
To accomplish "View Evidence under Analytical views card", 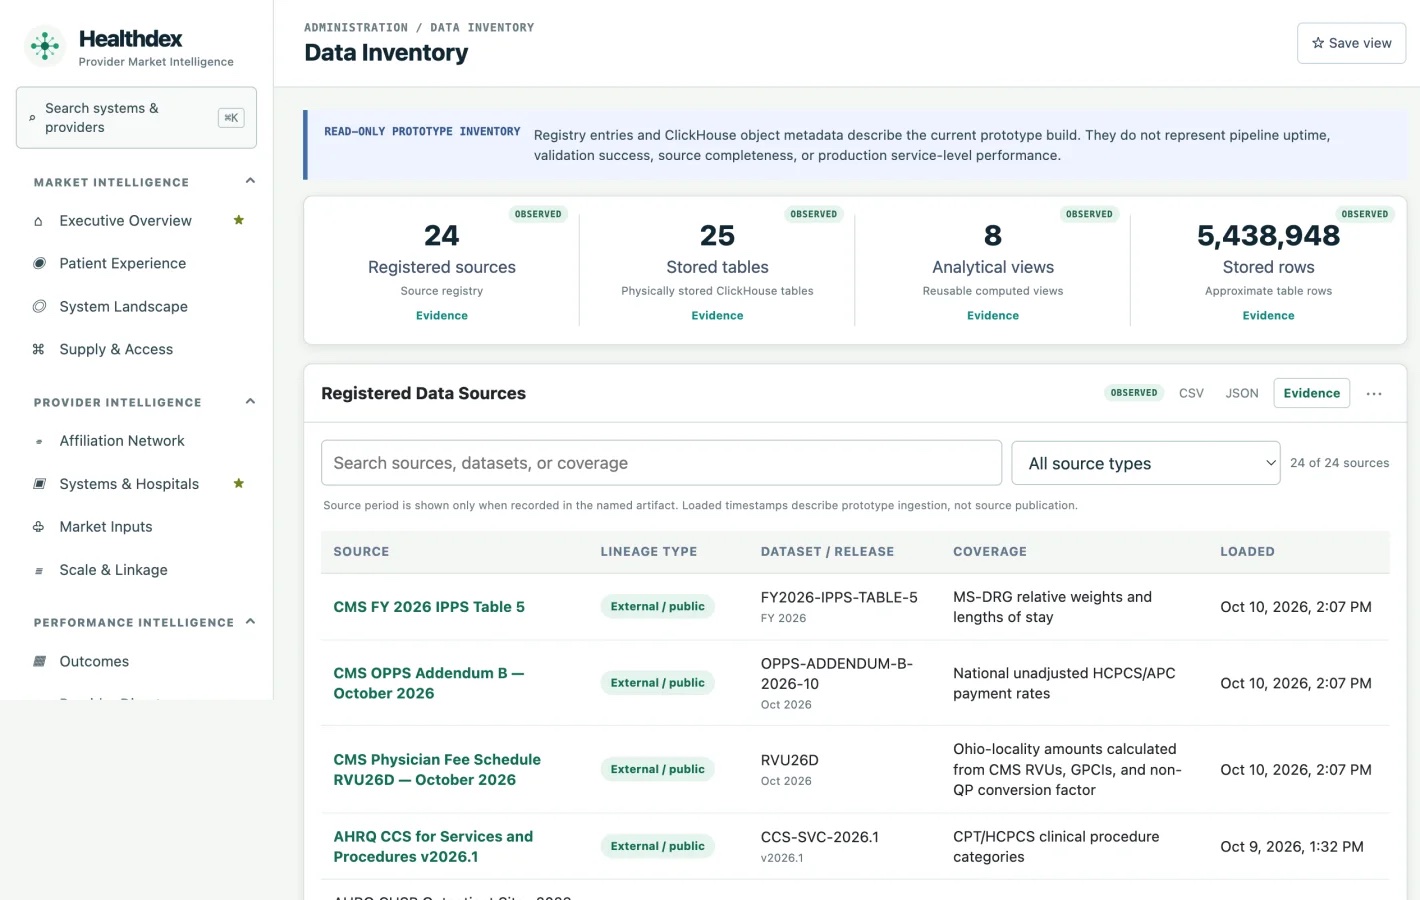I will coord(993,316).
